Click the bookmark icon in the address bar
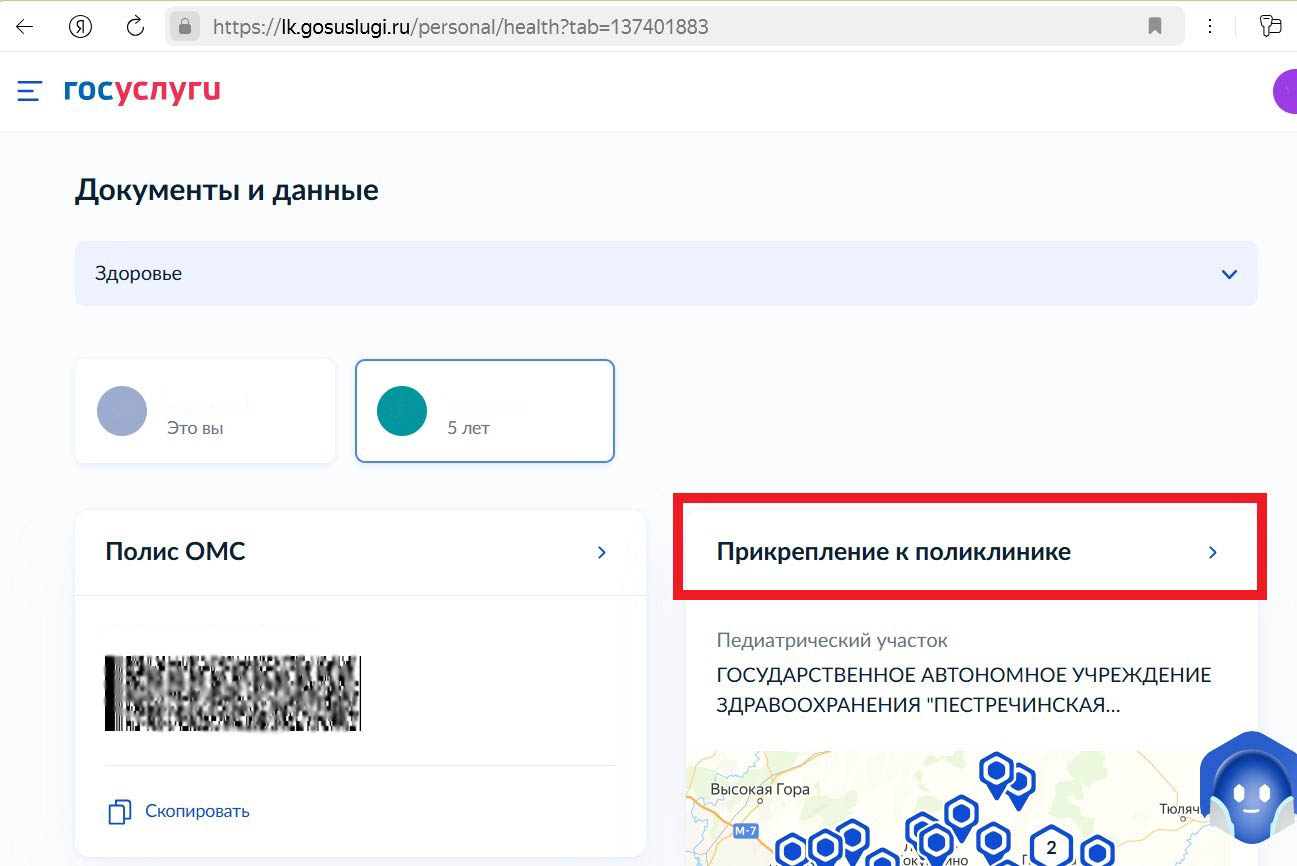 coord(1154,26)
